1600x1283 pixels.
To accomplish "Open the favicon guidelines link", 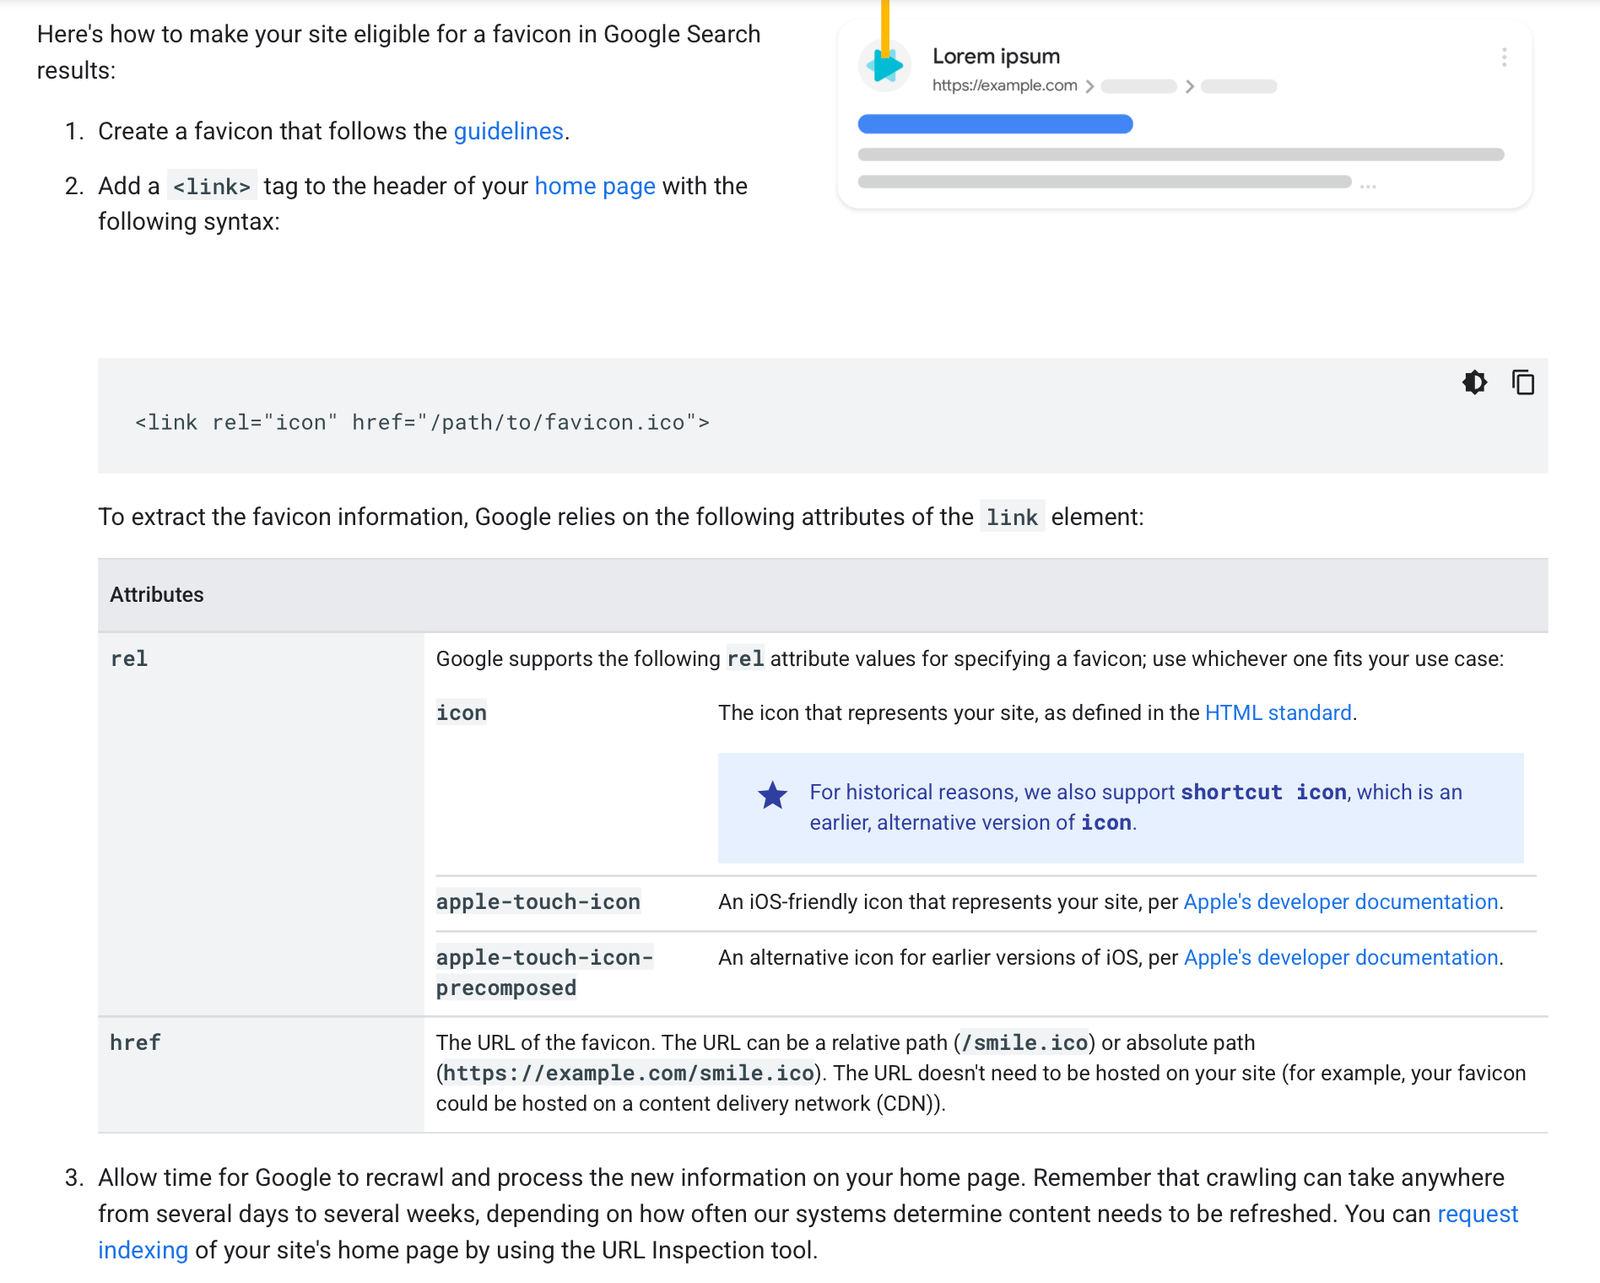I will 508,132.
